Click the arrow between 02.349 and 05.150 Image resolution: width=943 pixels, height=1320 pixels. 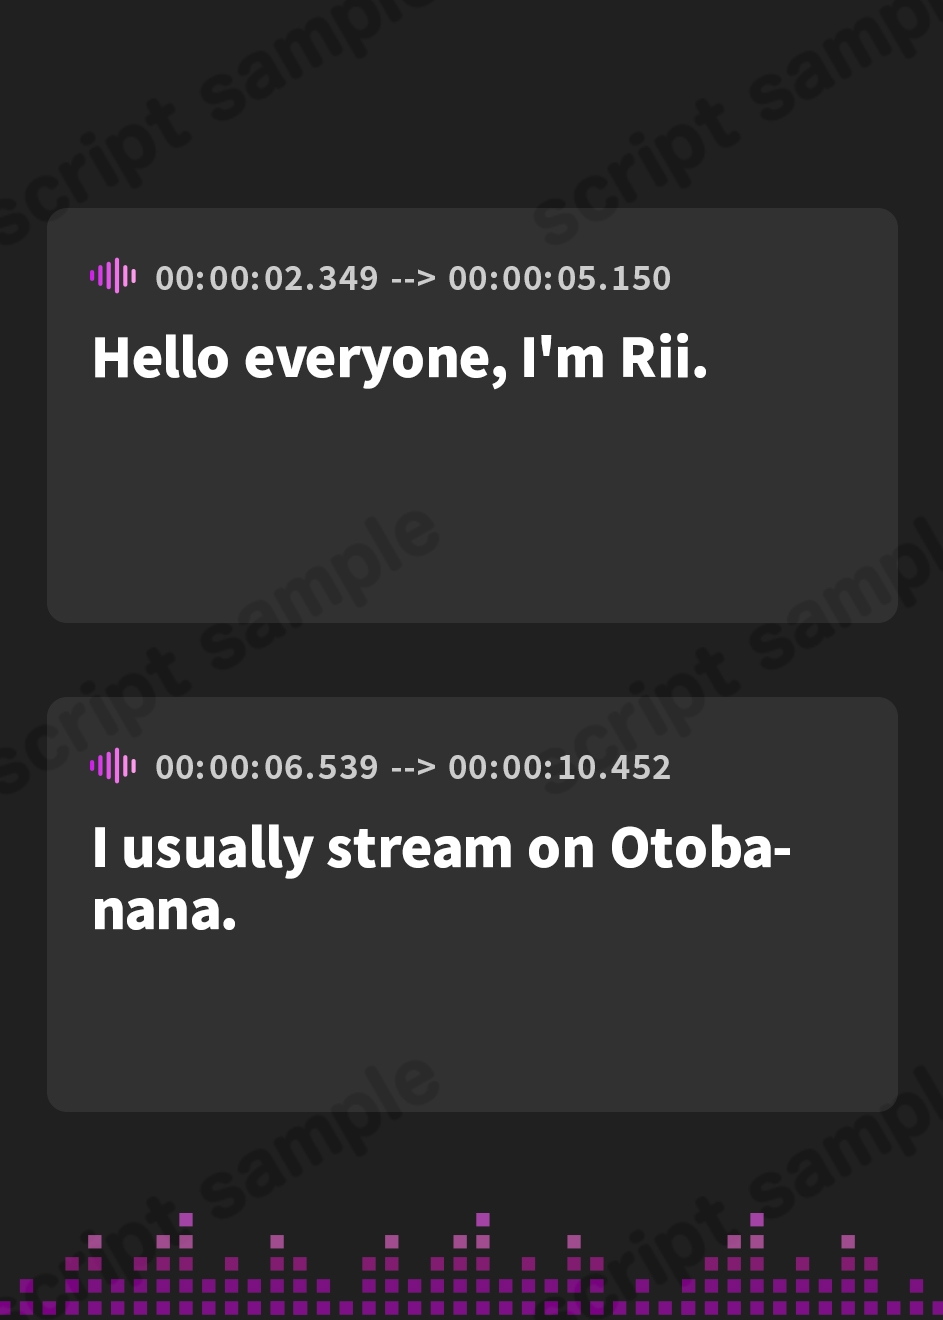click(x=413, y=278)
